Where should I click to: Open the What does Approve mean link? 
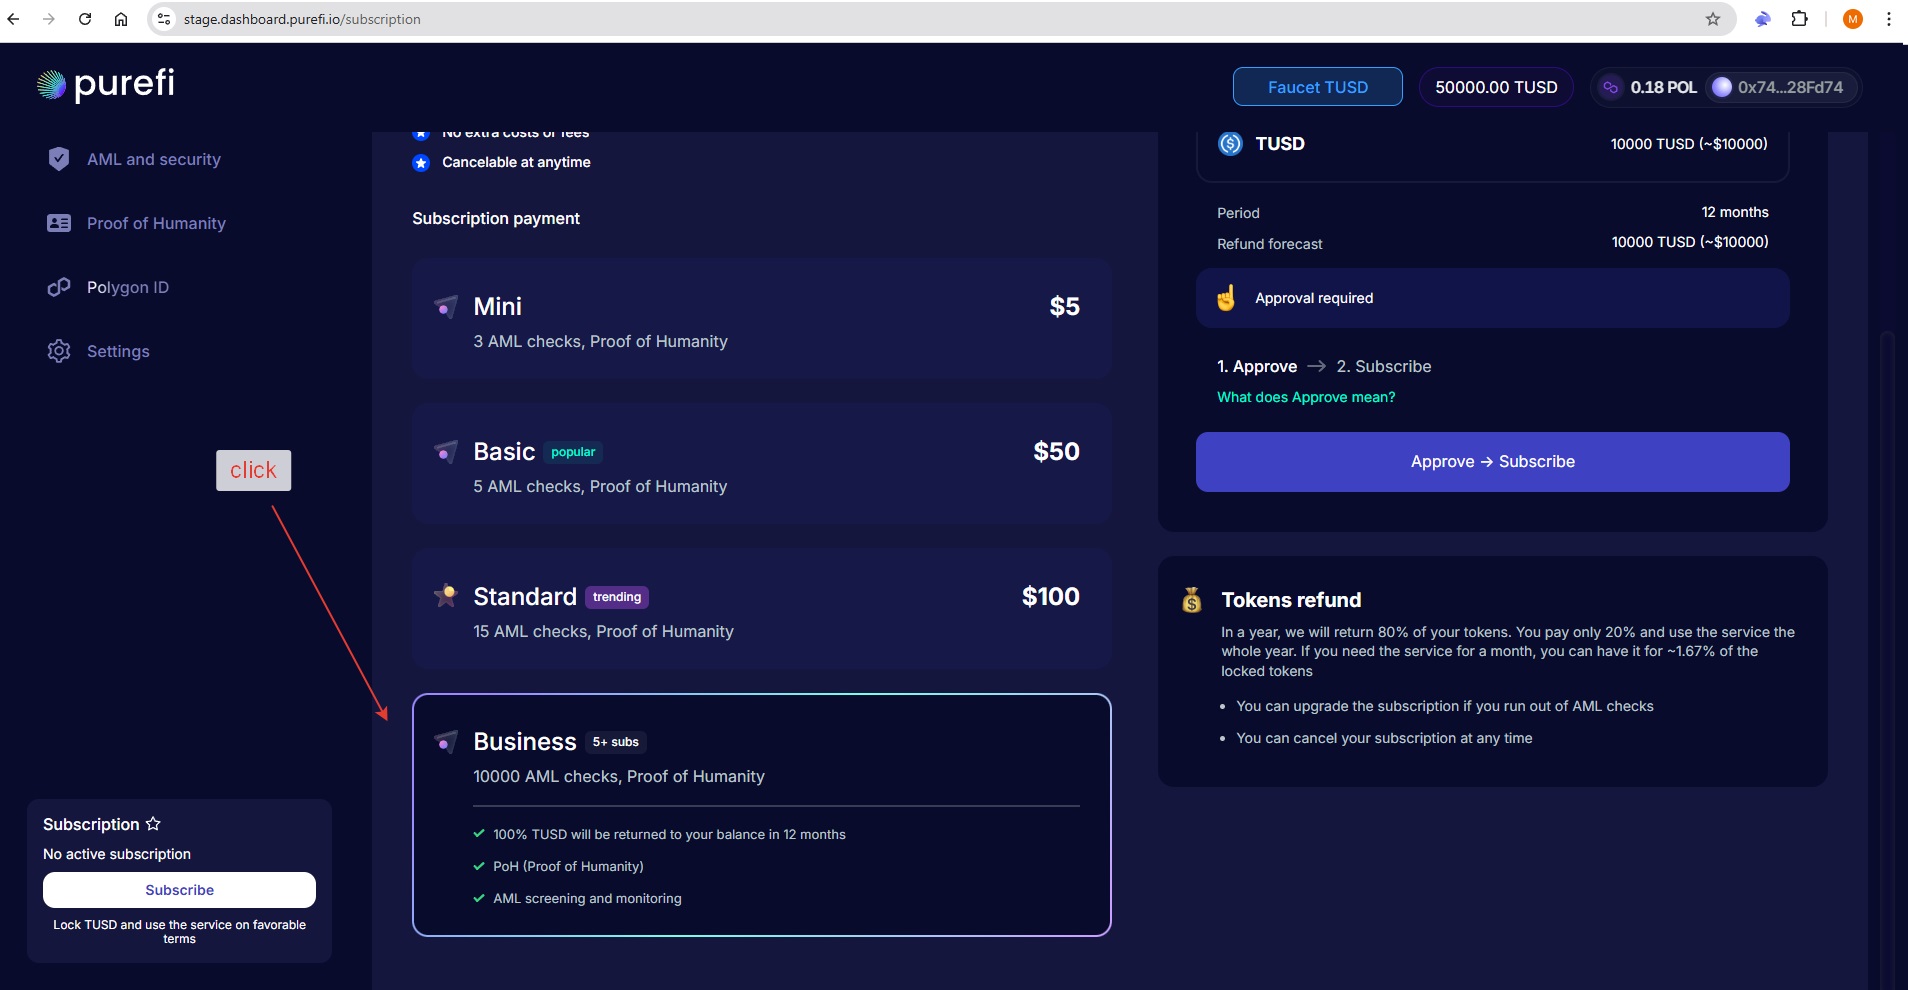click(x=1306, y=397)
